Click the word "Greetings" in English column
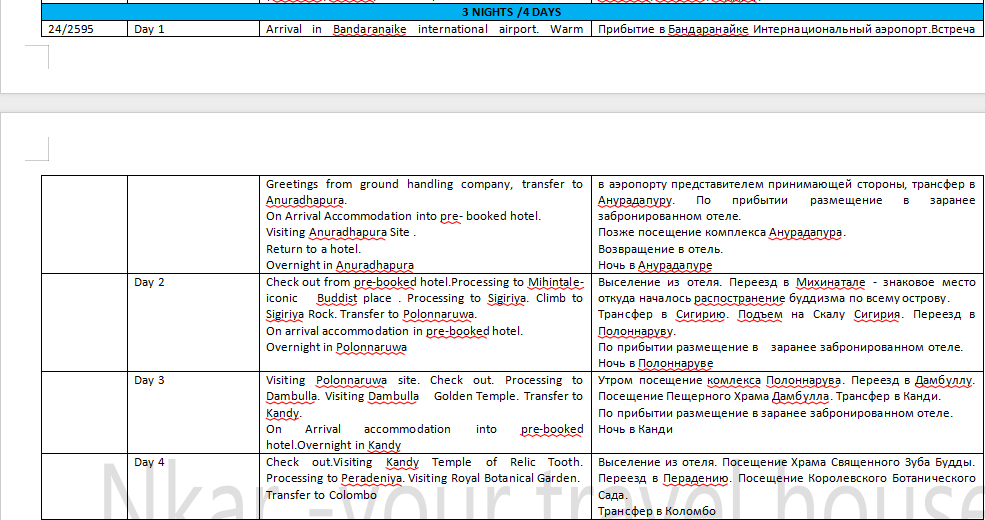Image resolution: width=985 pixels, height=520 pixels. coord(295,184)
